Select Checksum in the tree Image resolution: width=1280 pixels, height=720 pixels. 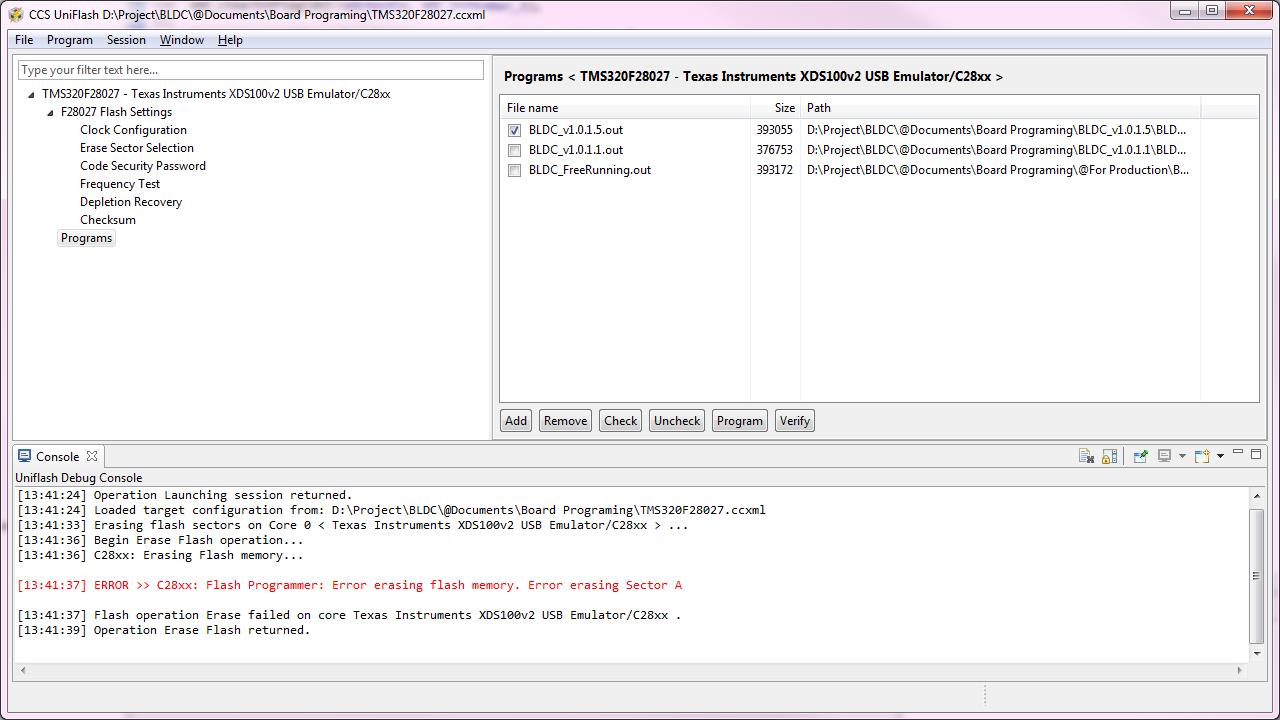(x=108, y=220)
